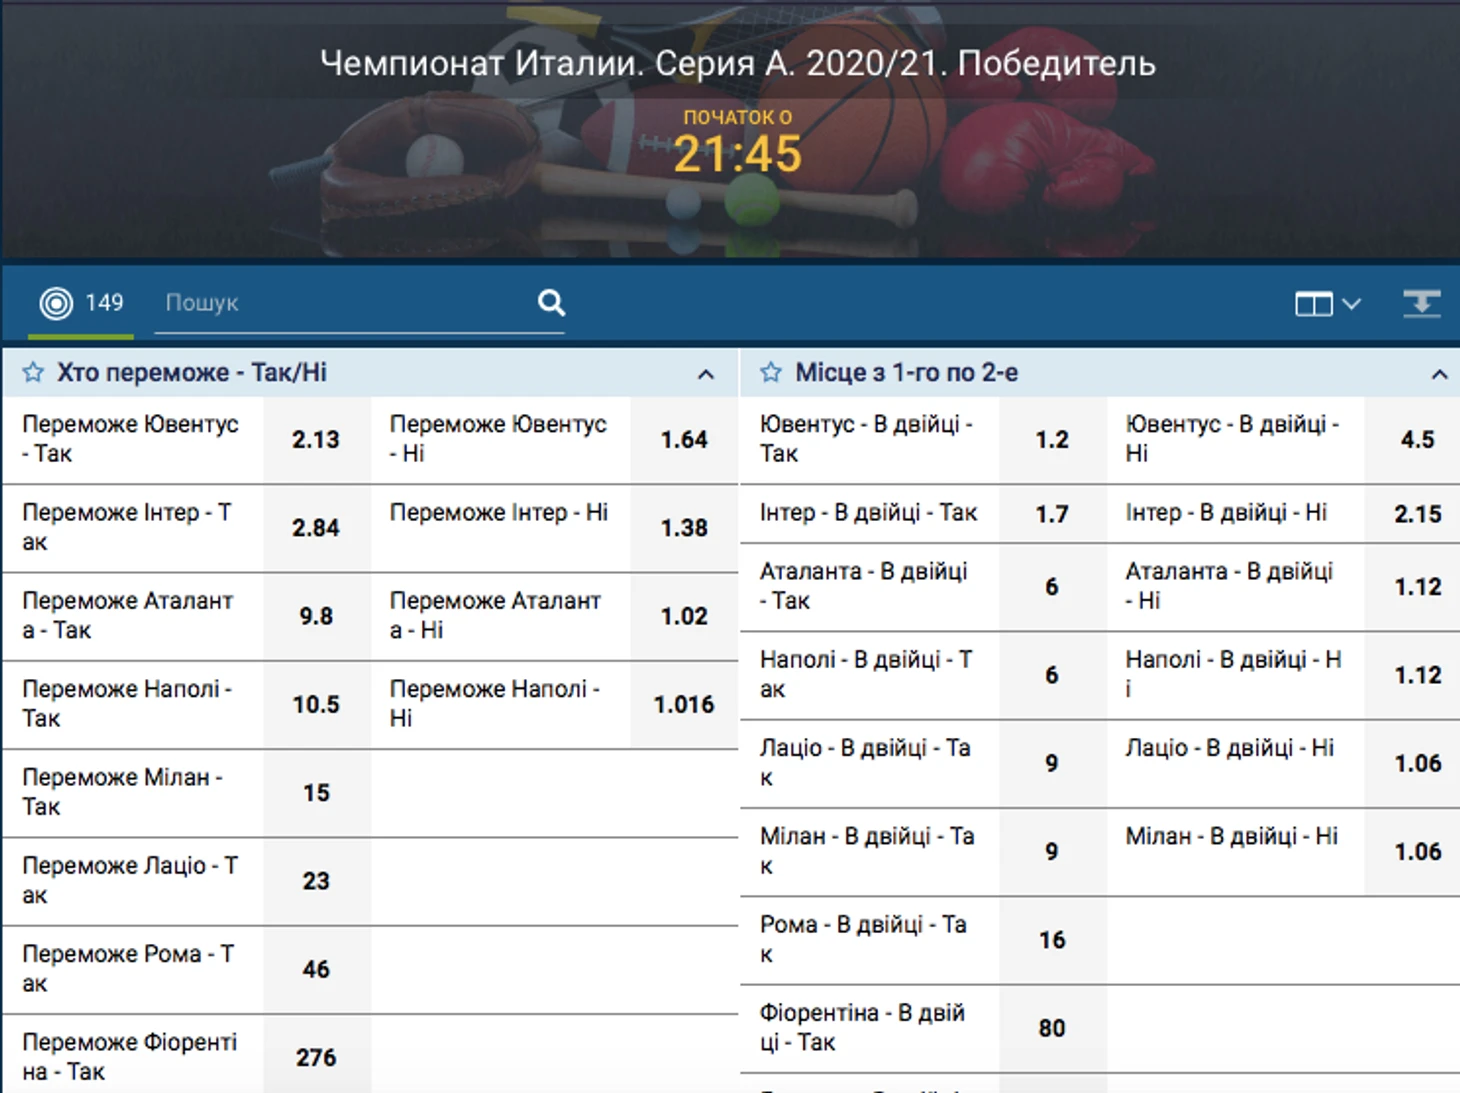Click the 'ПОЧАТОК О' label
The height and width of the screenshot is (1093, 1460).
[738, 117]
